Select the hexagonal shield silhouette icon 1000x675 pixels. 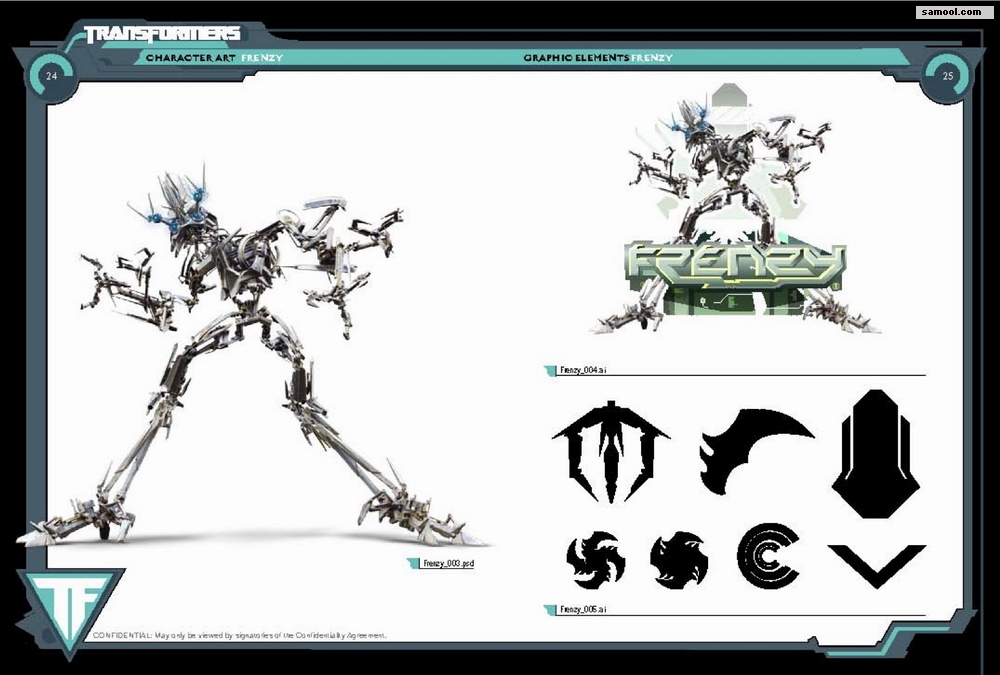(876, 454)
